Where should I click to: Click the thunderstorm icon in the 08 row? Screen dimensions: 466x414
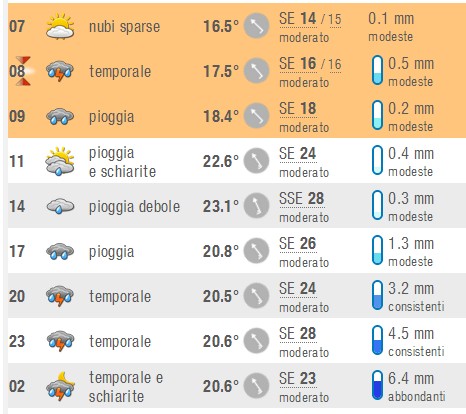(60, 71)
